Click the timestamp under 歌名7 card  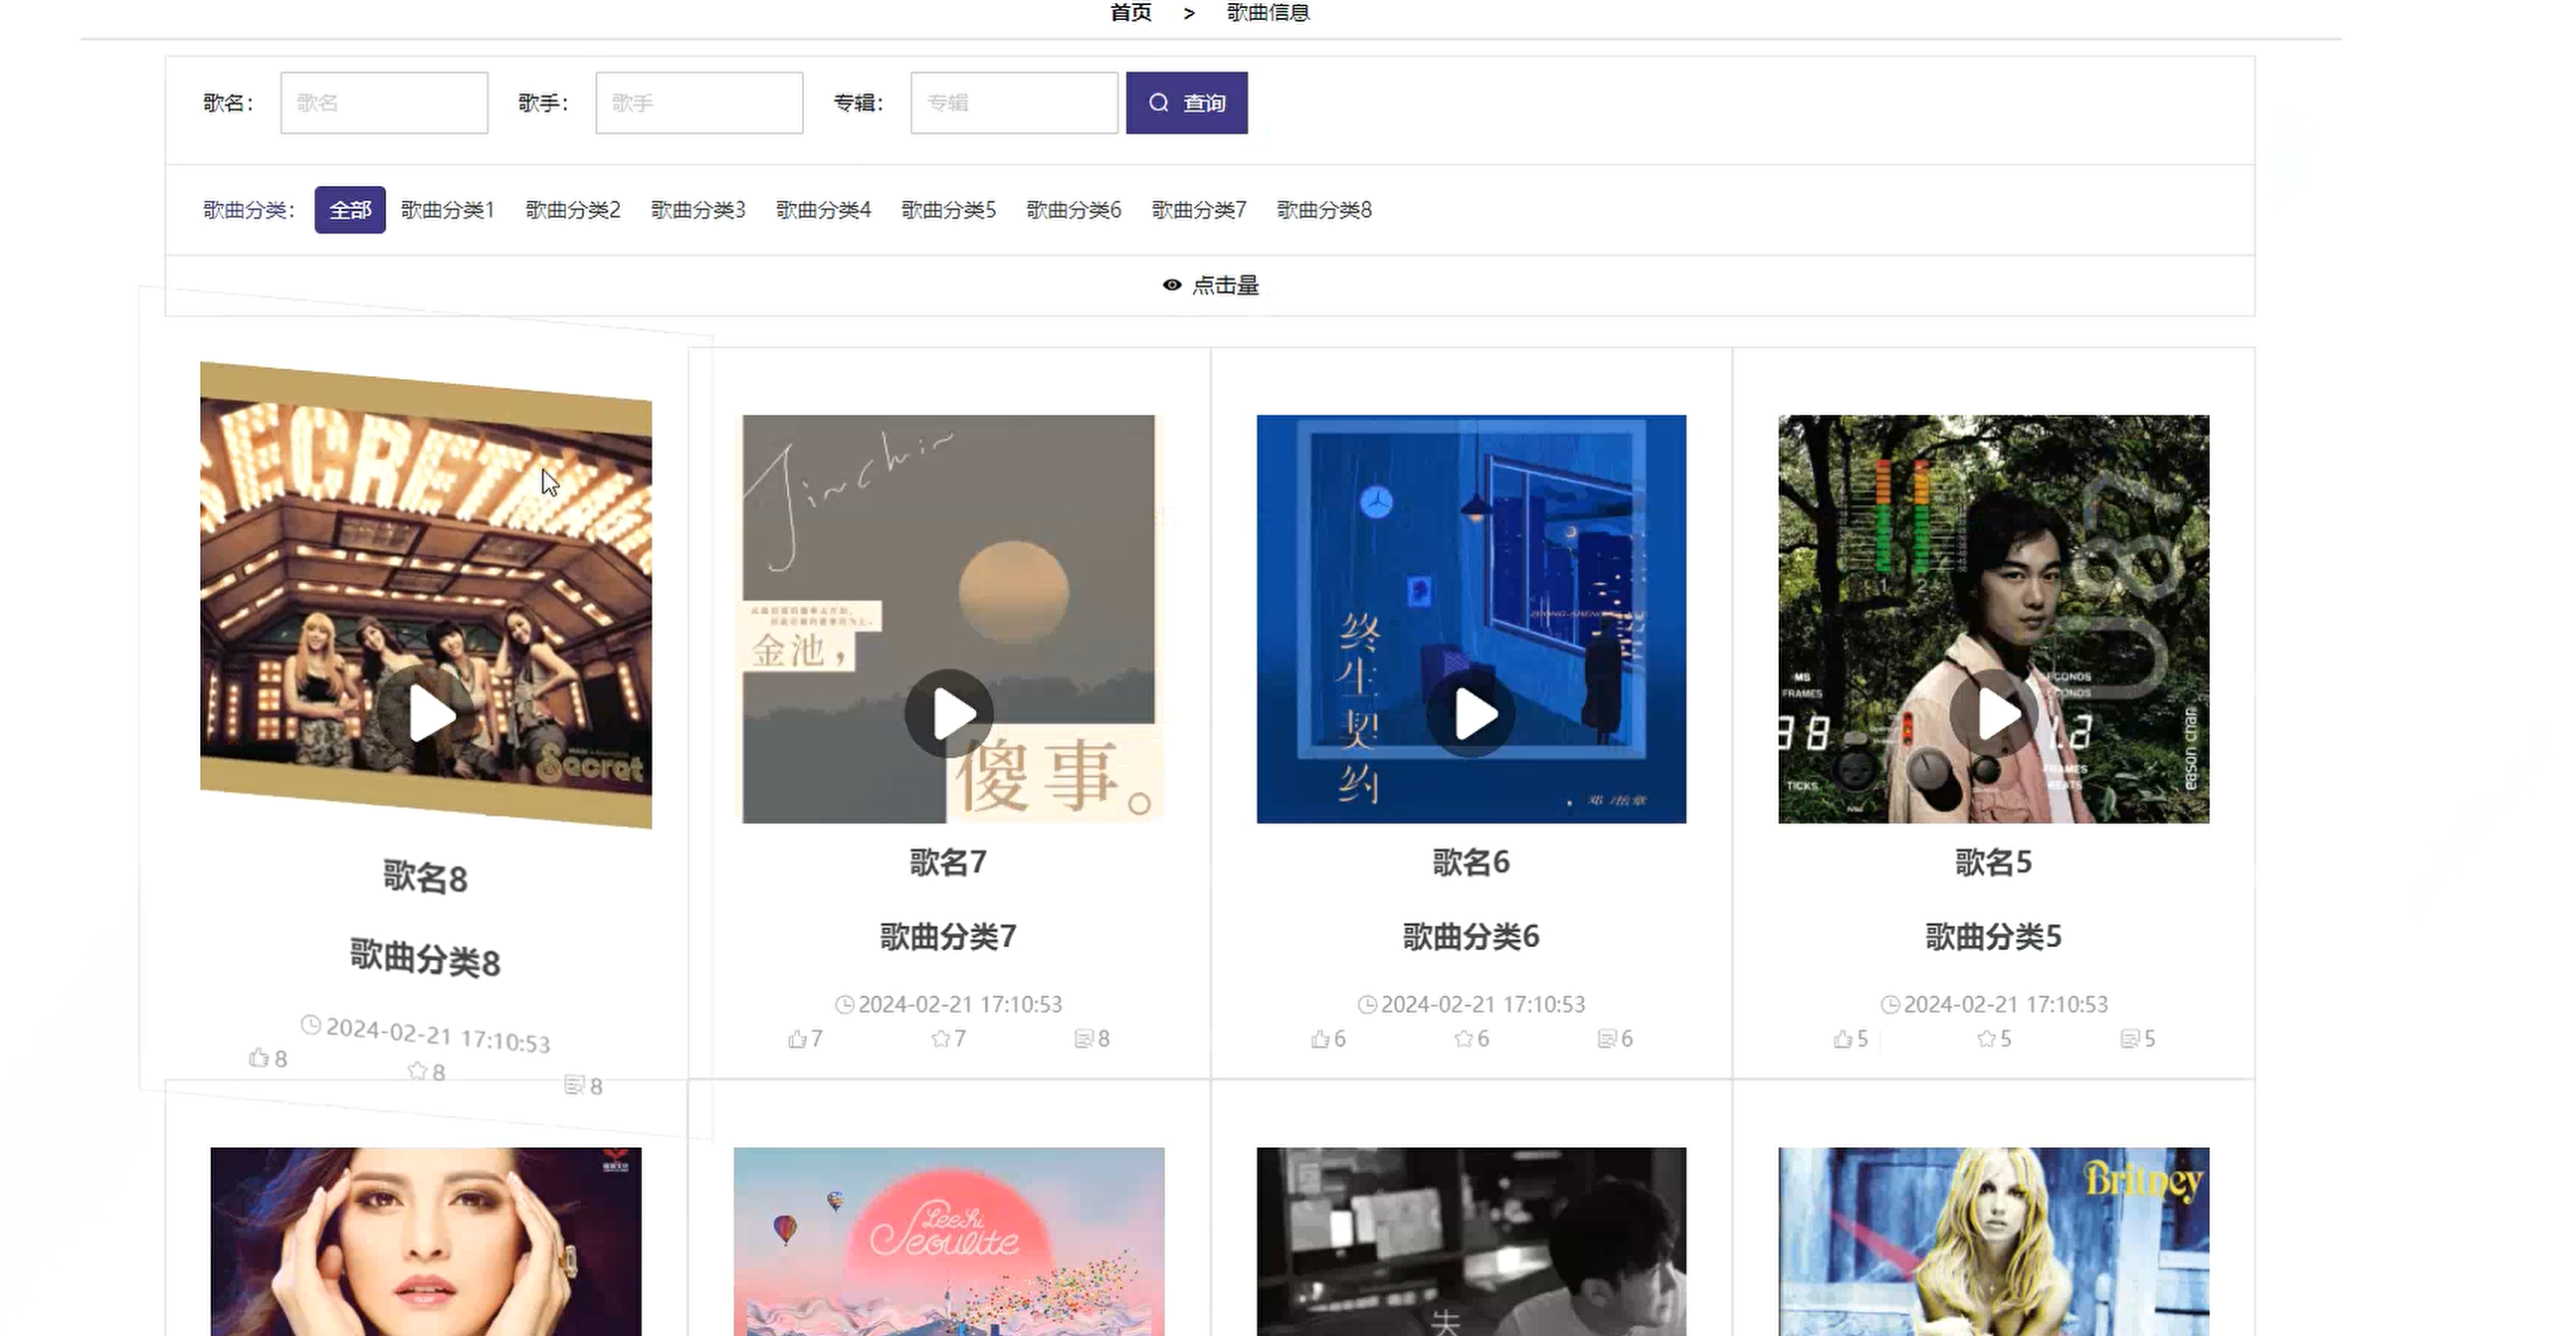pyautogui.click(x=960, y=1004)
